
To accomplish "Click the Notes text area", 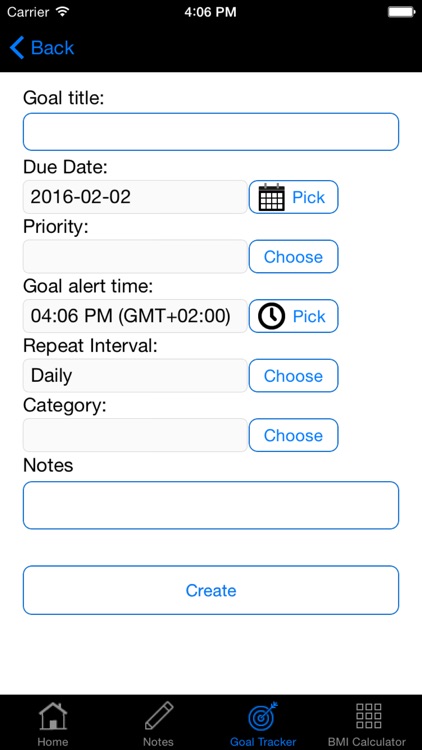I will point(211,505).
